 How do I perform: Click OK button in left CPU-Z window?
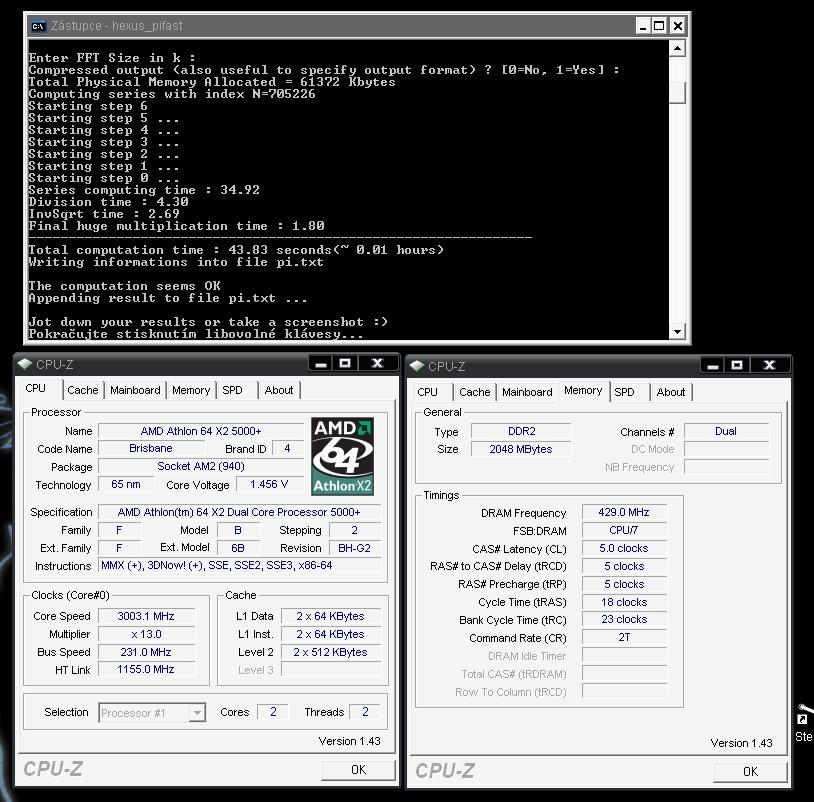pyautogui.click(x=358, y=769)
